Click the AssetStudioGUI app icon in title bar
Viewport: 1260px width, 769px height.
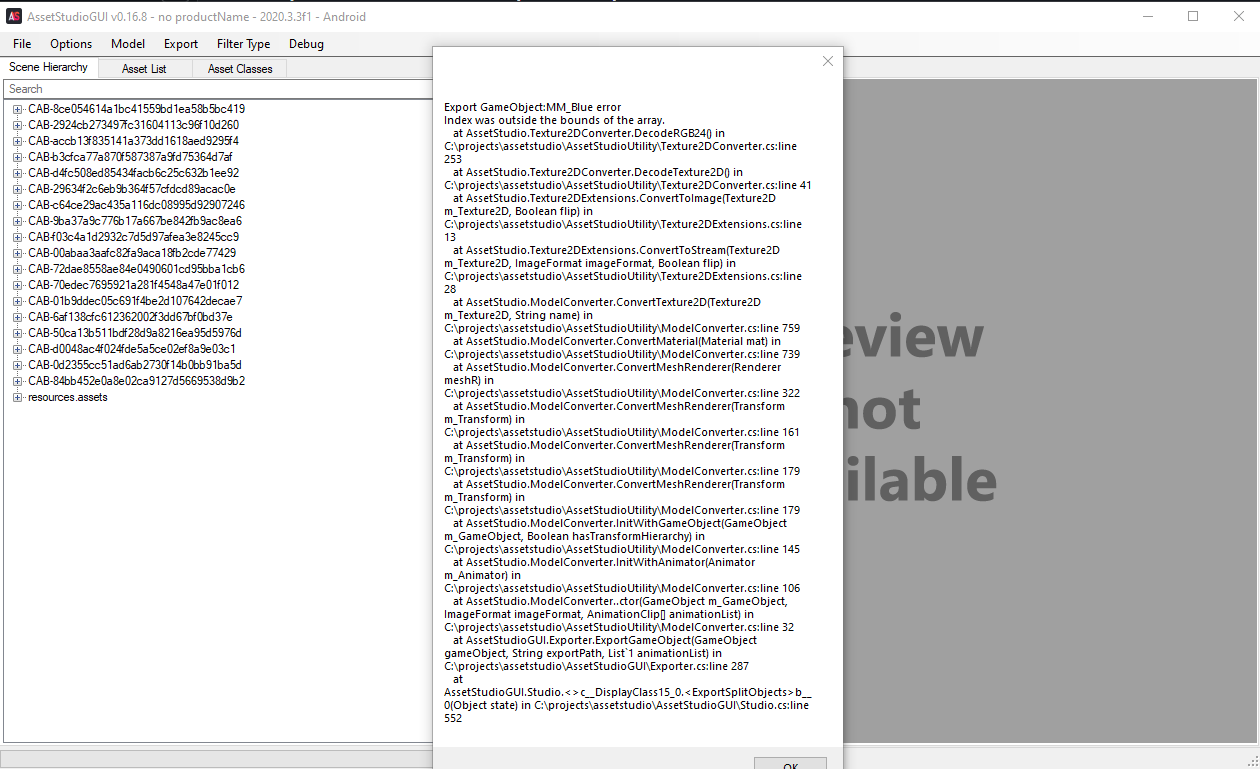click(x=12, y=15)
